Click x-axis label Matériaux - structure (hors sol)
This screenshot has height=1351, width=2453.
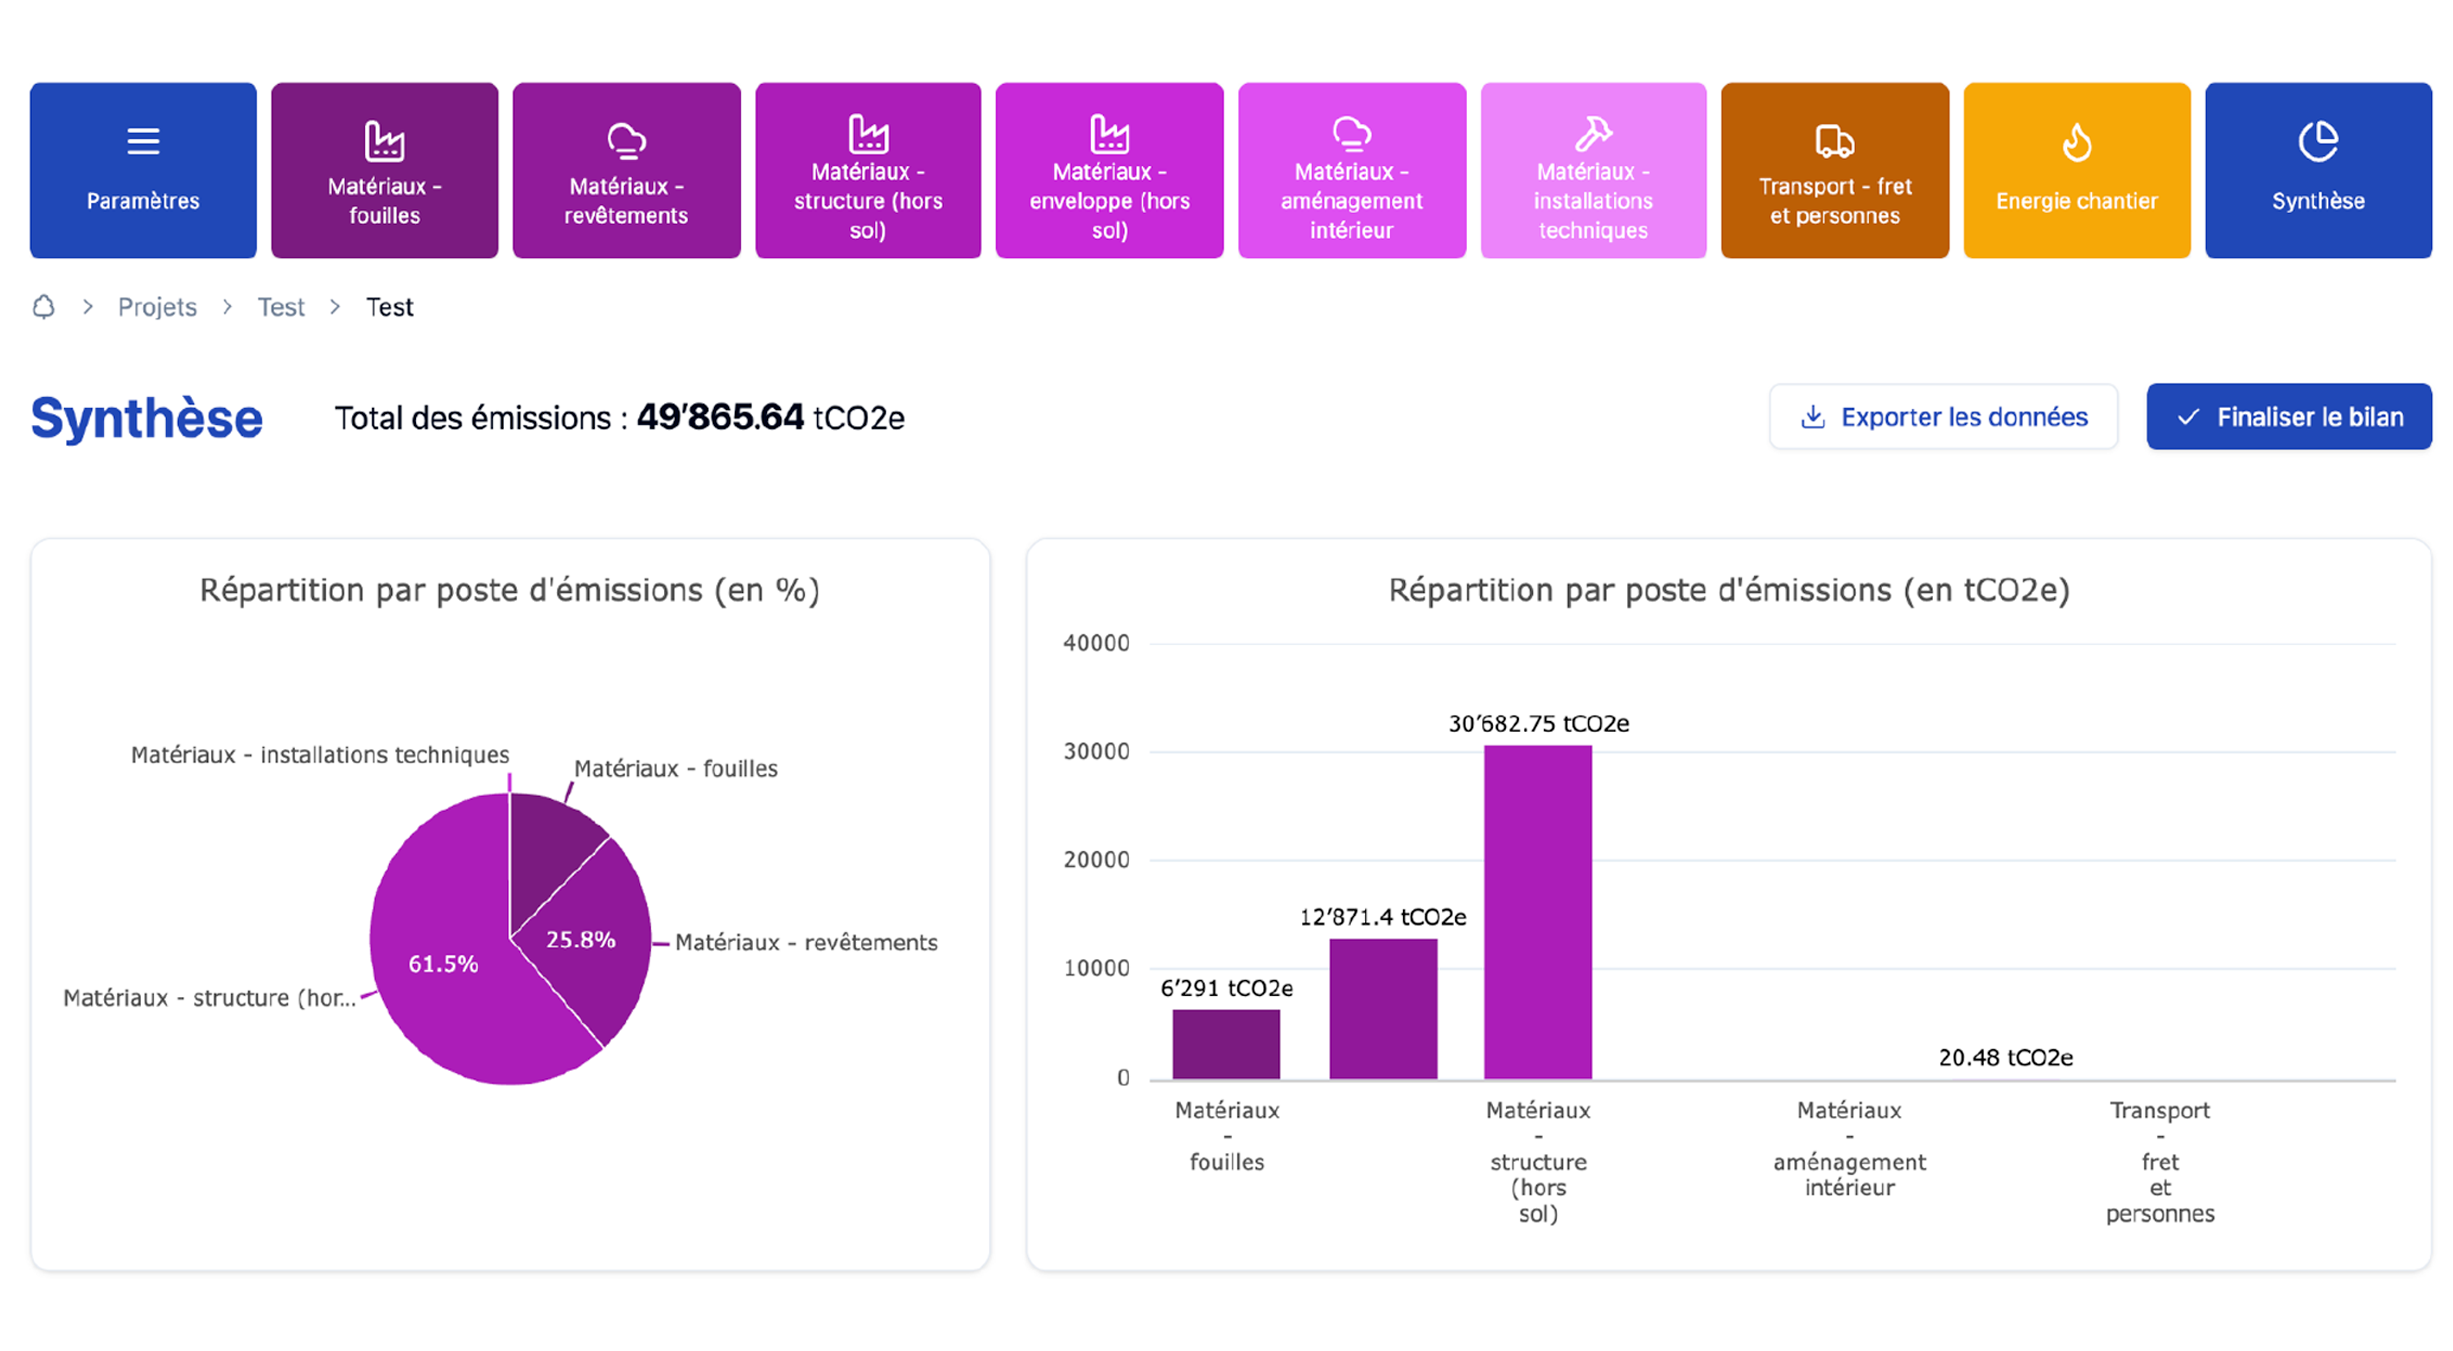pyautogui.click(x=1538, y=1162)
